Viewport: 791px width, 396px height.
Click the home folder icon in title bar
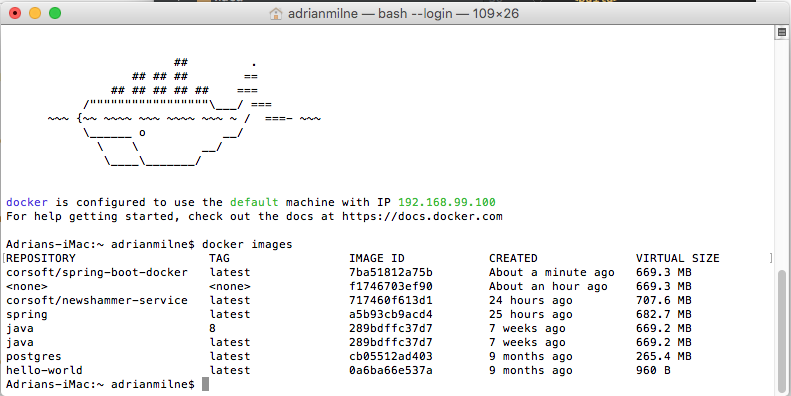(276, 13)
